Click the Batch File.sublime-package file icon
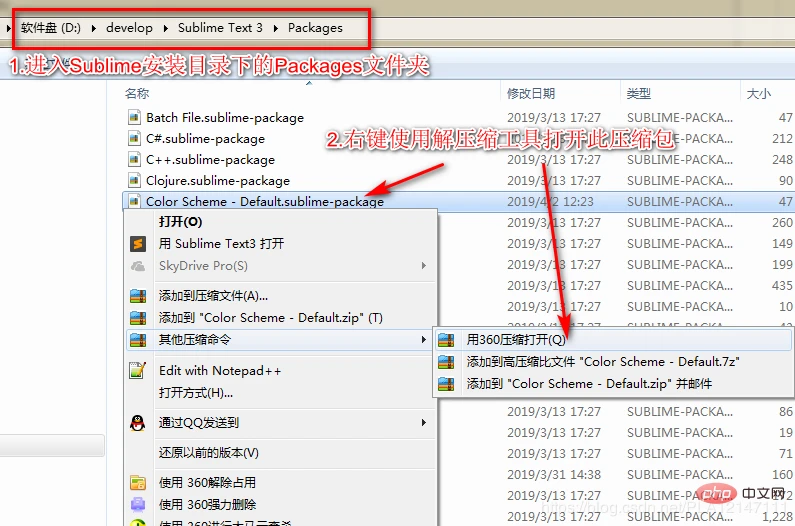 (x=134, y=118)
